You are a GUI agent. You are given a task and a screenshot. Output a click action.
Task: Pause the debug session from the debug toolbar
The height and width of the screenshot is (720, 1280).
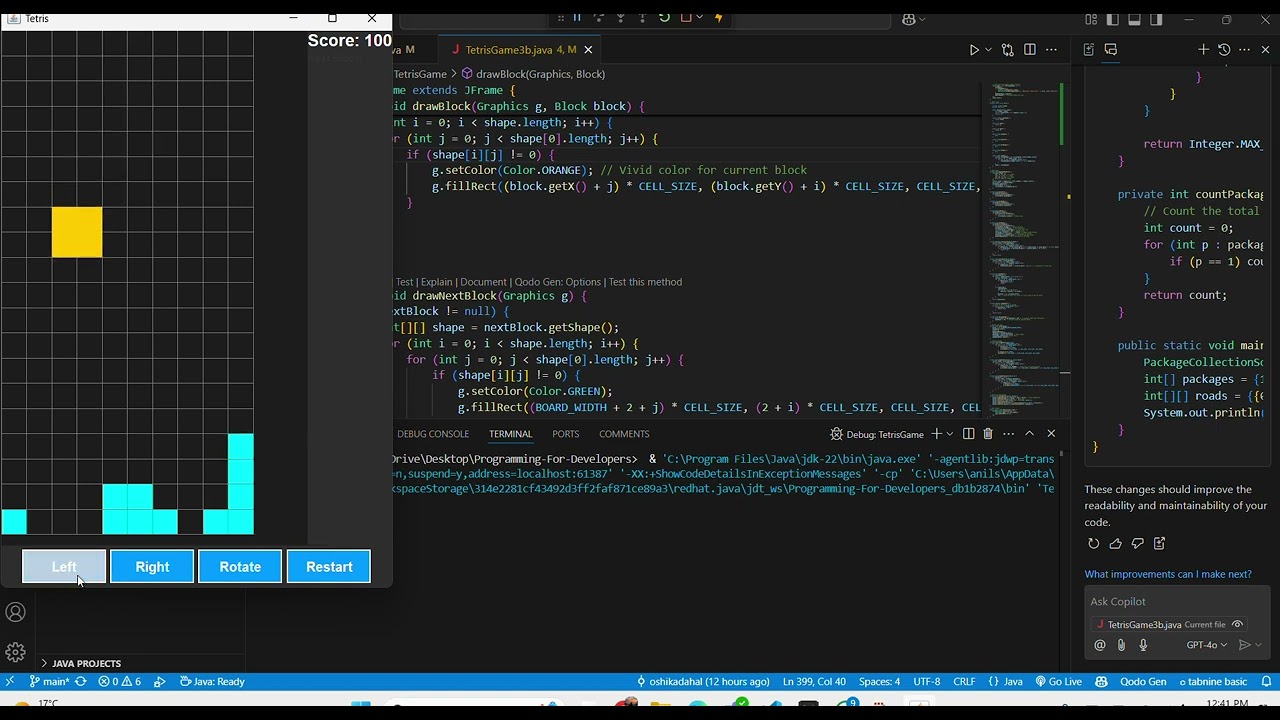[576, 17]
